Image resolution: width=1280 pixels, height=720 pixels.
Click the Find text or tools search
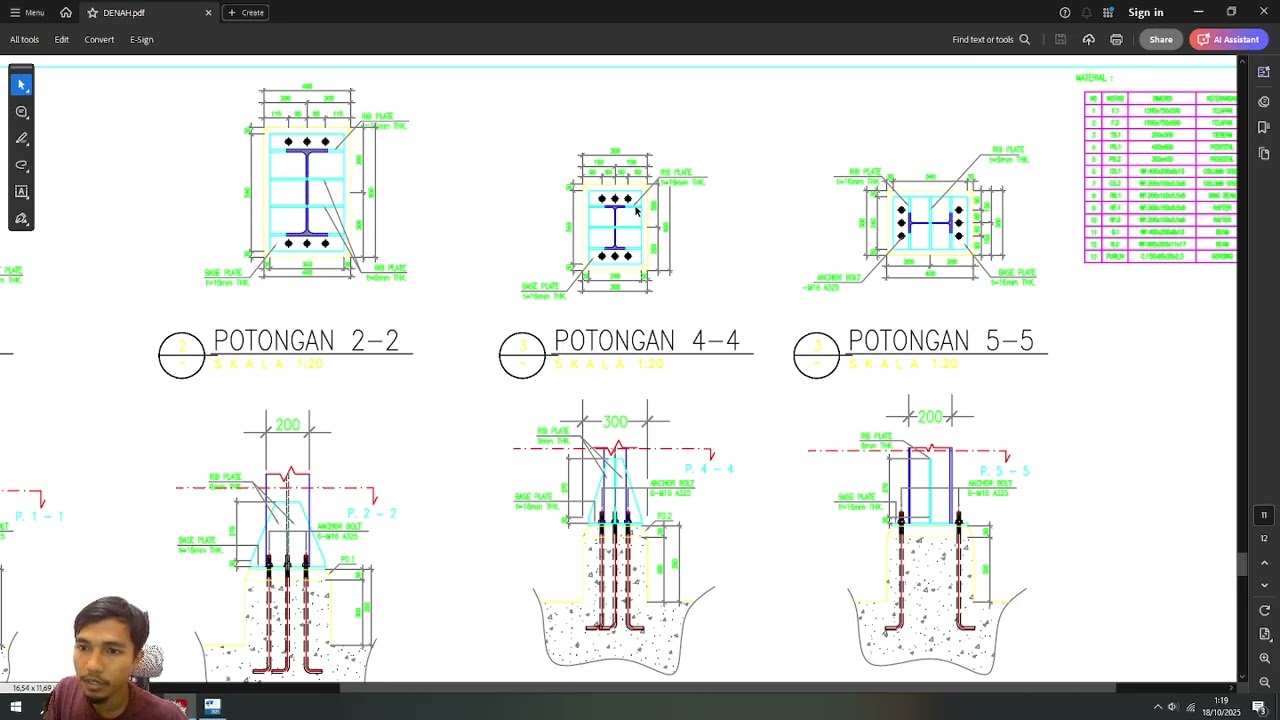(991, 40)
